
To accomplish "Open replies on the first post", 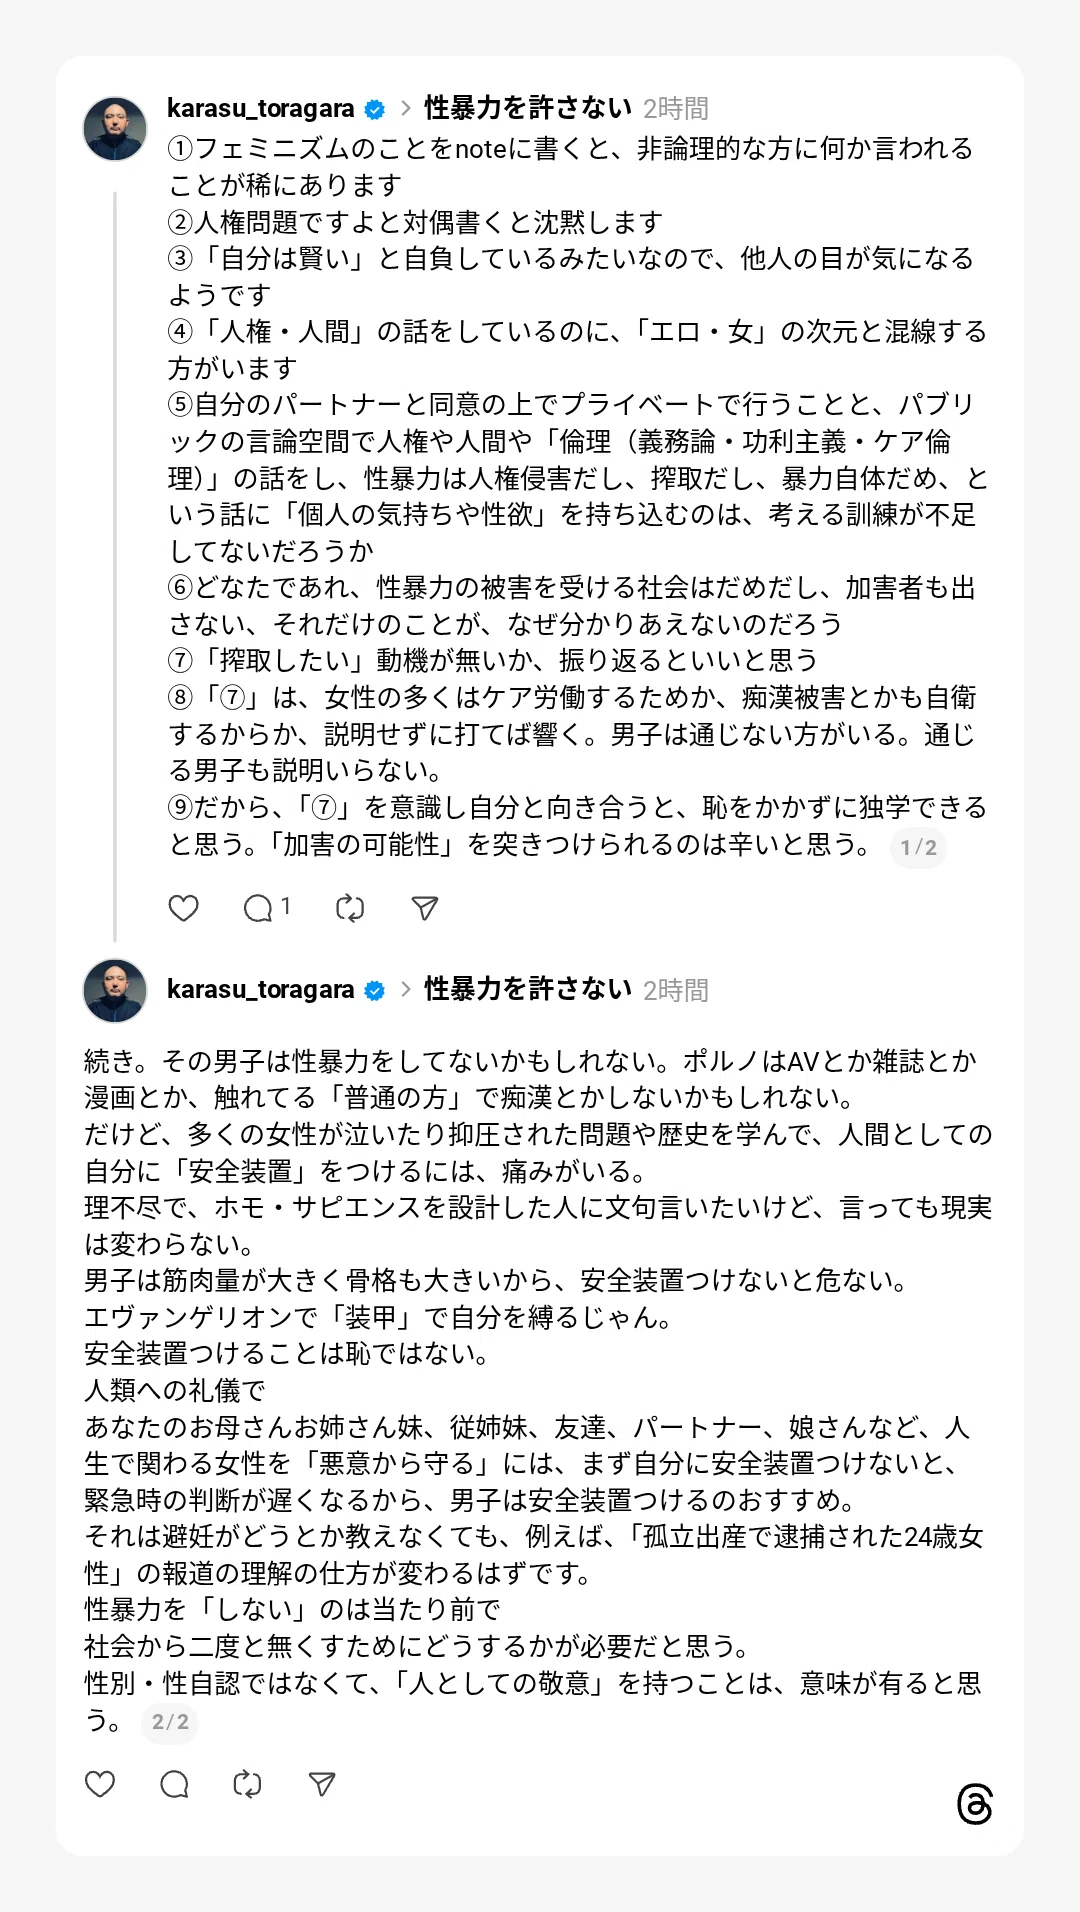I will [267, 908].
